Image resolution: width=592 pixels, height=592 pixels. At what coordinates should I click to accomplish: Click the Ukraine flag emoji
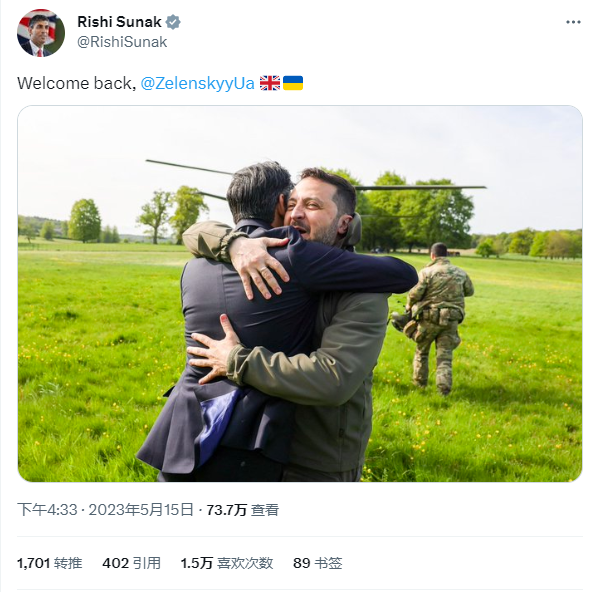click(x=293, y=83)
